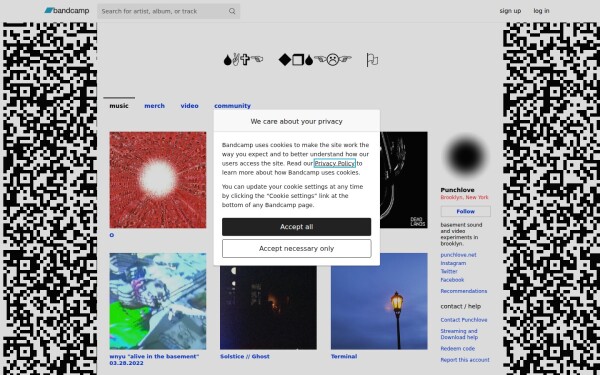Image resolution: width=600 pixels, height=375 pixels.
Task: Open the black Dead Lands album cover
Action: pyautogui.click(x=404, y=180)
